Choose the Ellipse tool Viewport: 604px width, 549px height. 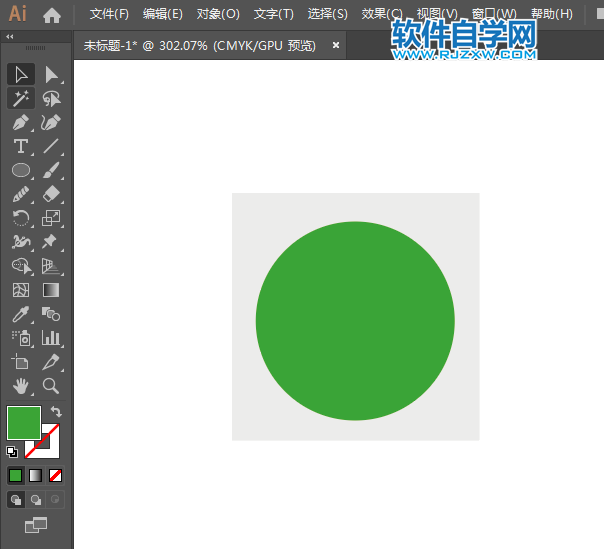coord(21,170)
